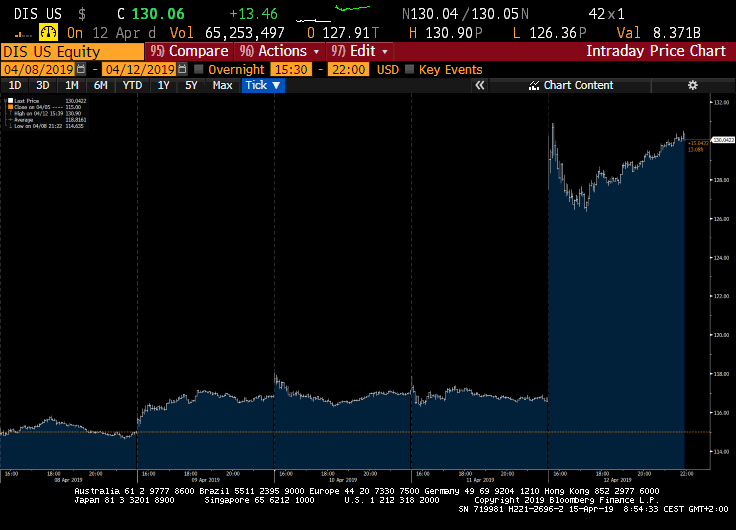This screenshot has width=736, height=530.
Task: Expand the 96) Actions dropdown menu
Action: [x=279, y=51]
